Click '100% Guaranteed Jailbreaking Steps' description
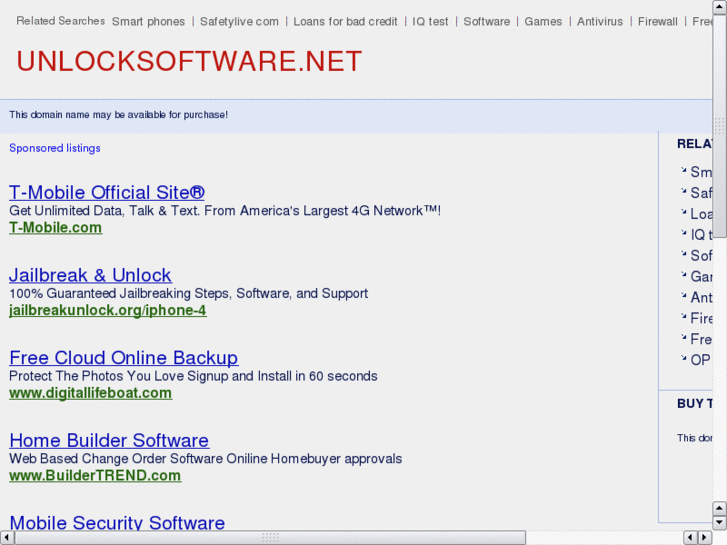This screenshot has width=727, height=545. [189, 294]
